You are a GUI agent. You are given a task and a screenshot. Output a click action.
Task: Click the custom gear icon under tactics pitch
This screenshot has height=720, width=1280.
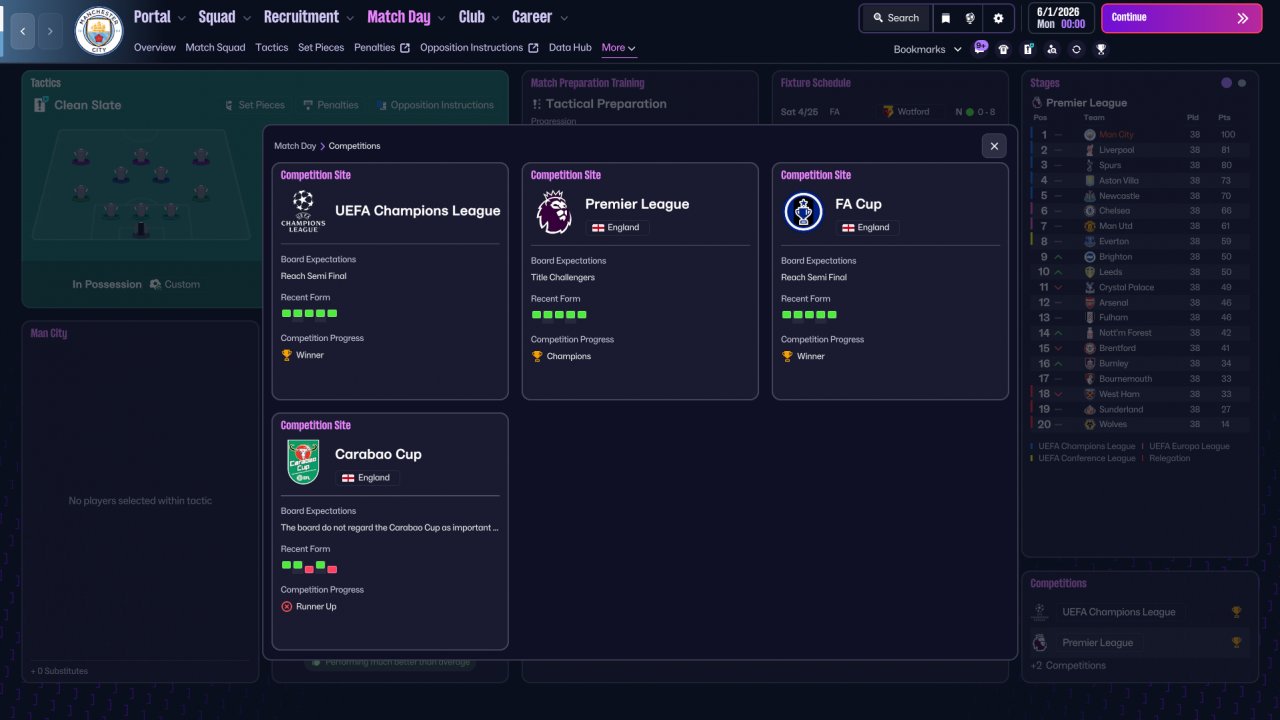155,284
